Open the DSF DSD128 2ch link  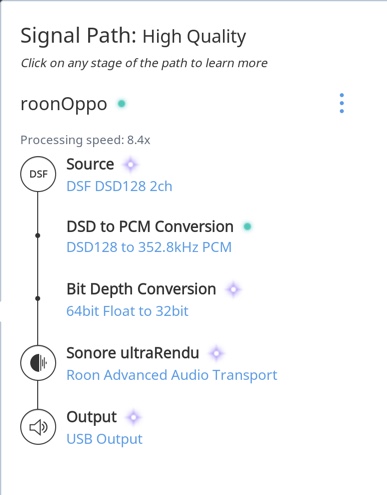click(x=119, y=186)
